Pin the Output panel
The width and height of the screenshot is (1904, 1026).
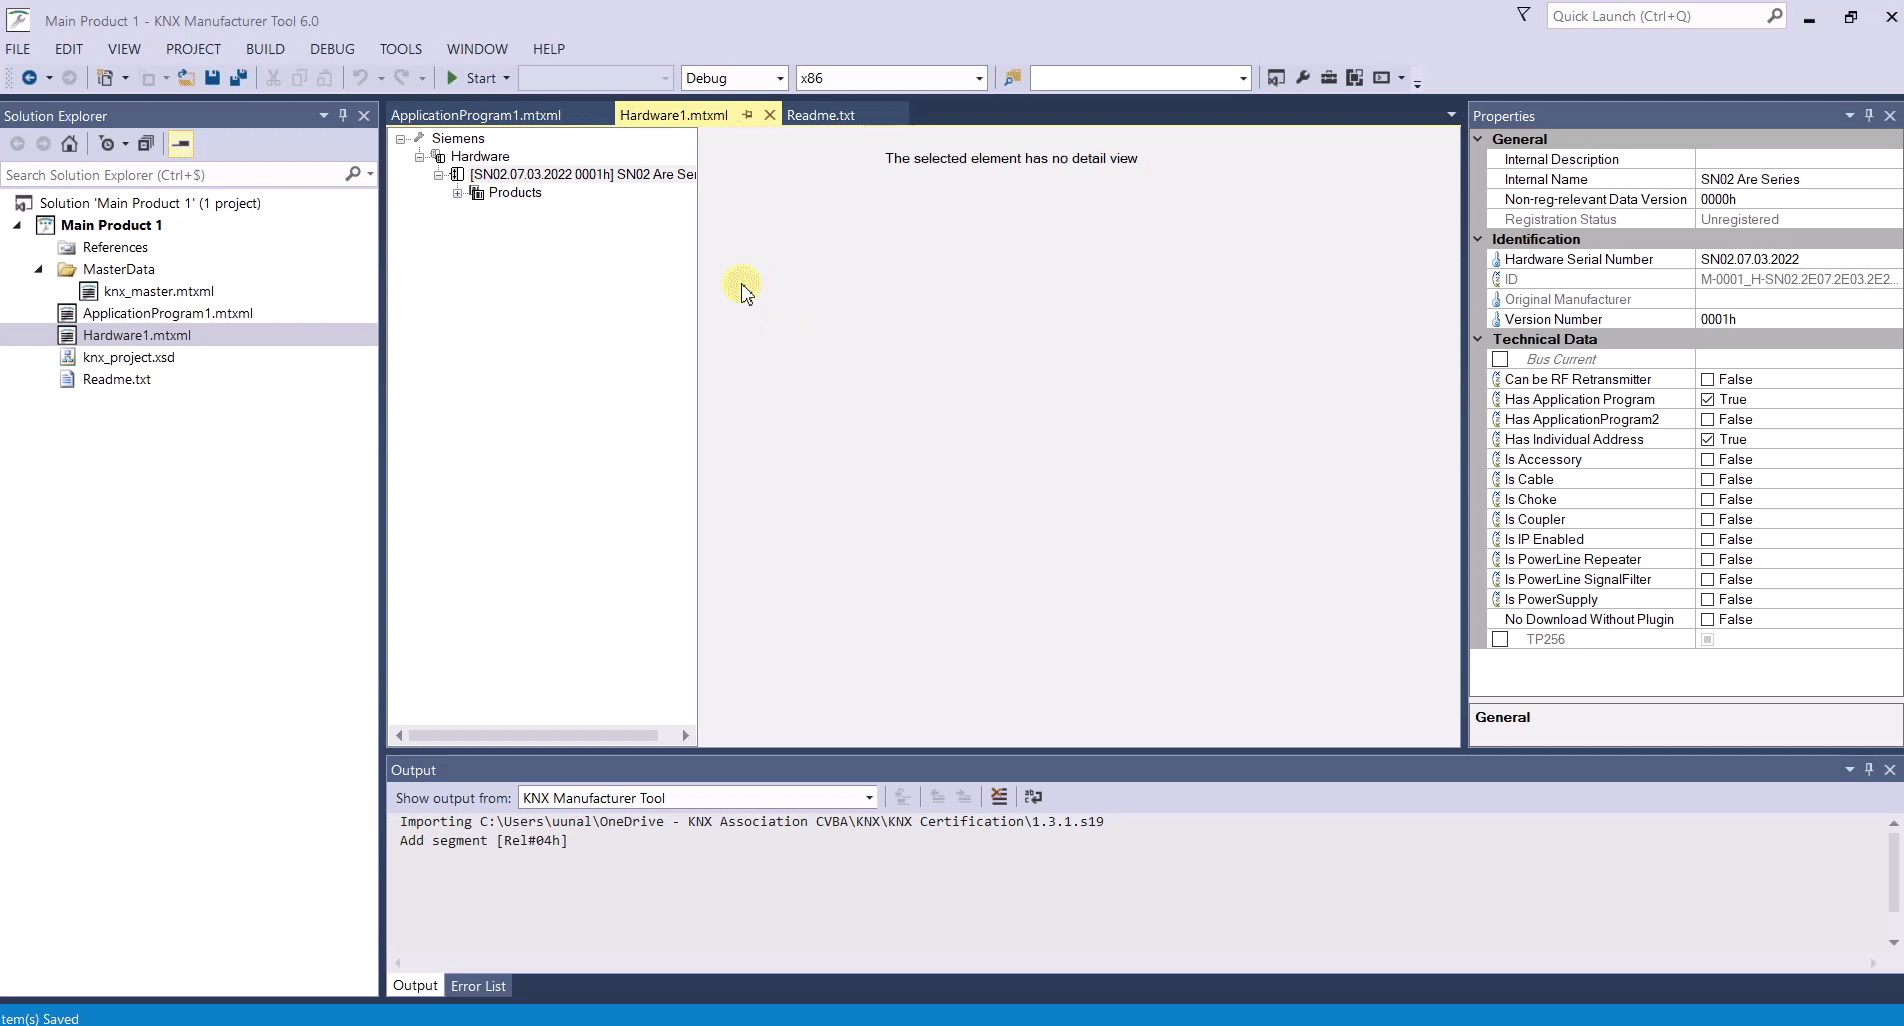[1869, 770]
